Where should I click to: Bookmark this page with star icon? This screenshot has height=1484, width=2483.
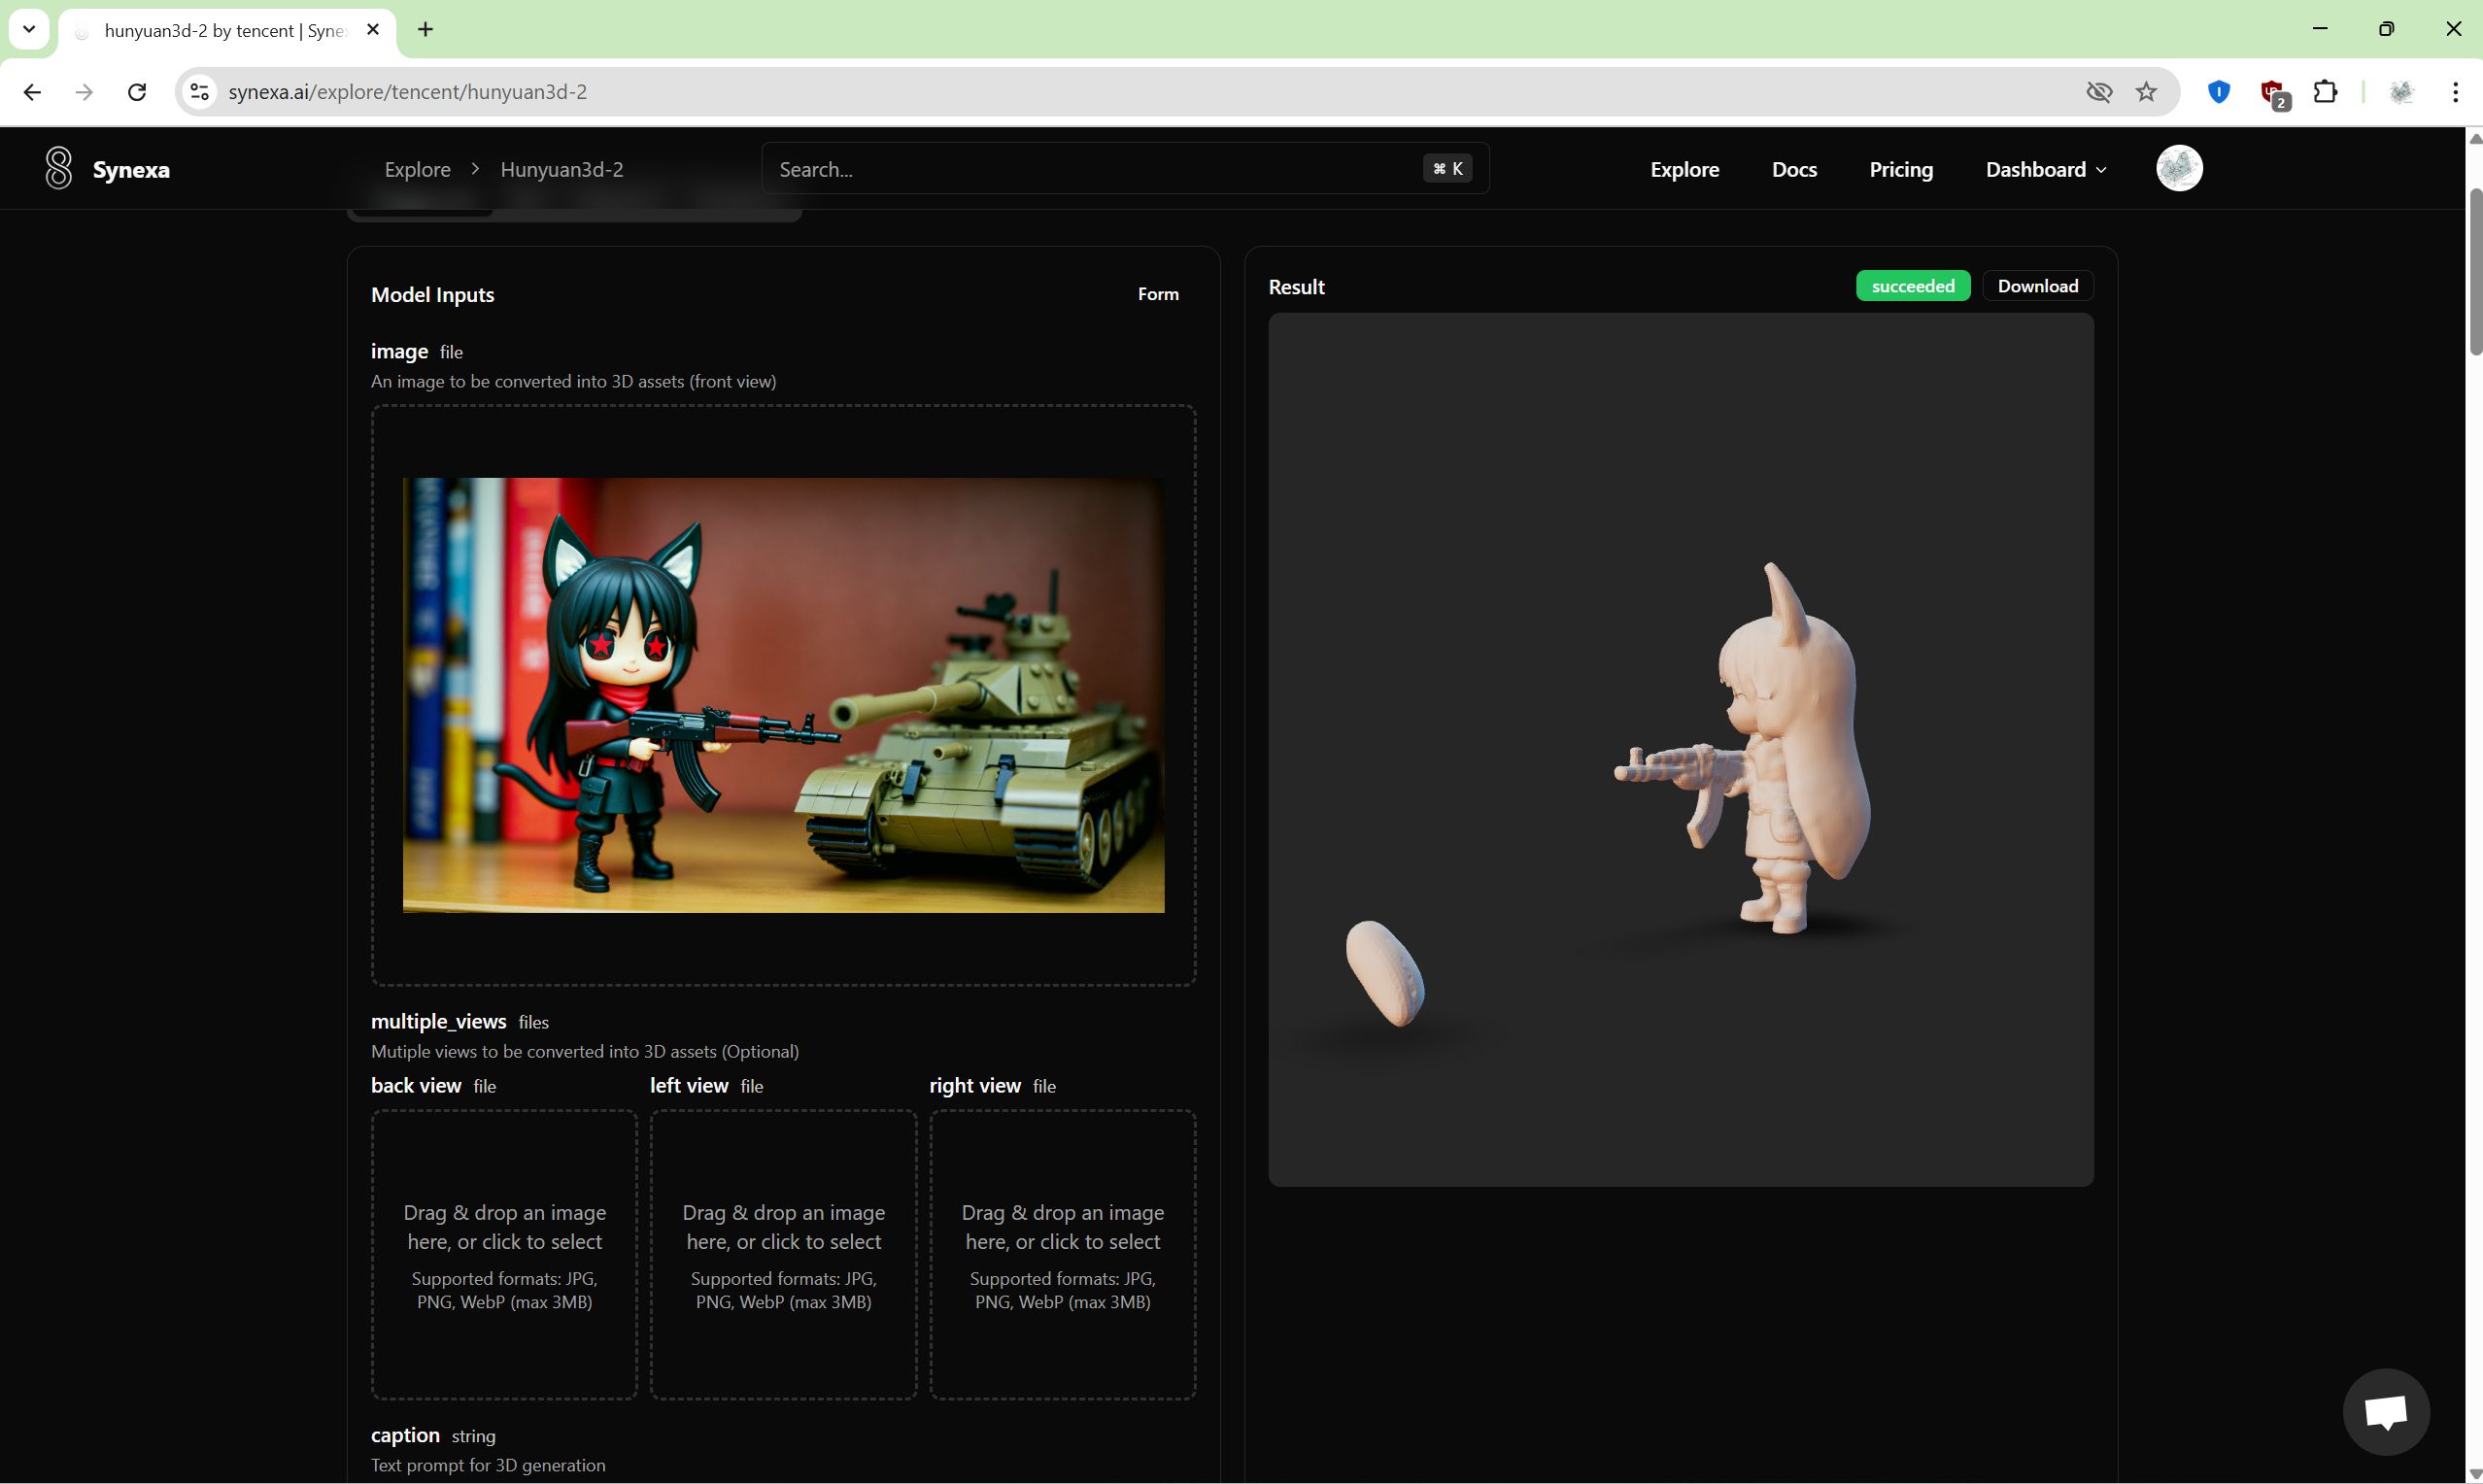click(x=2146, y=92)
